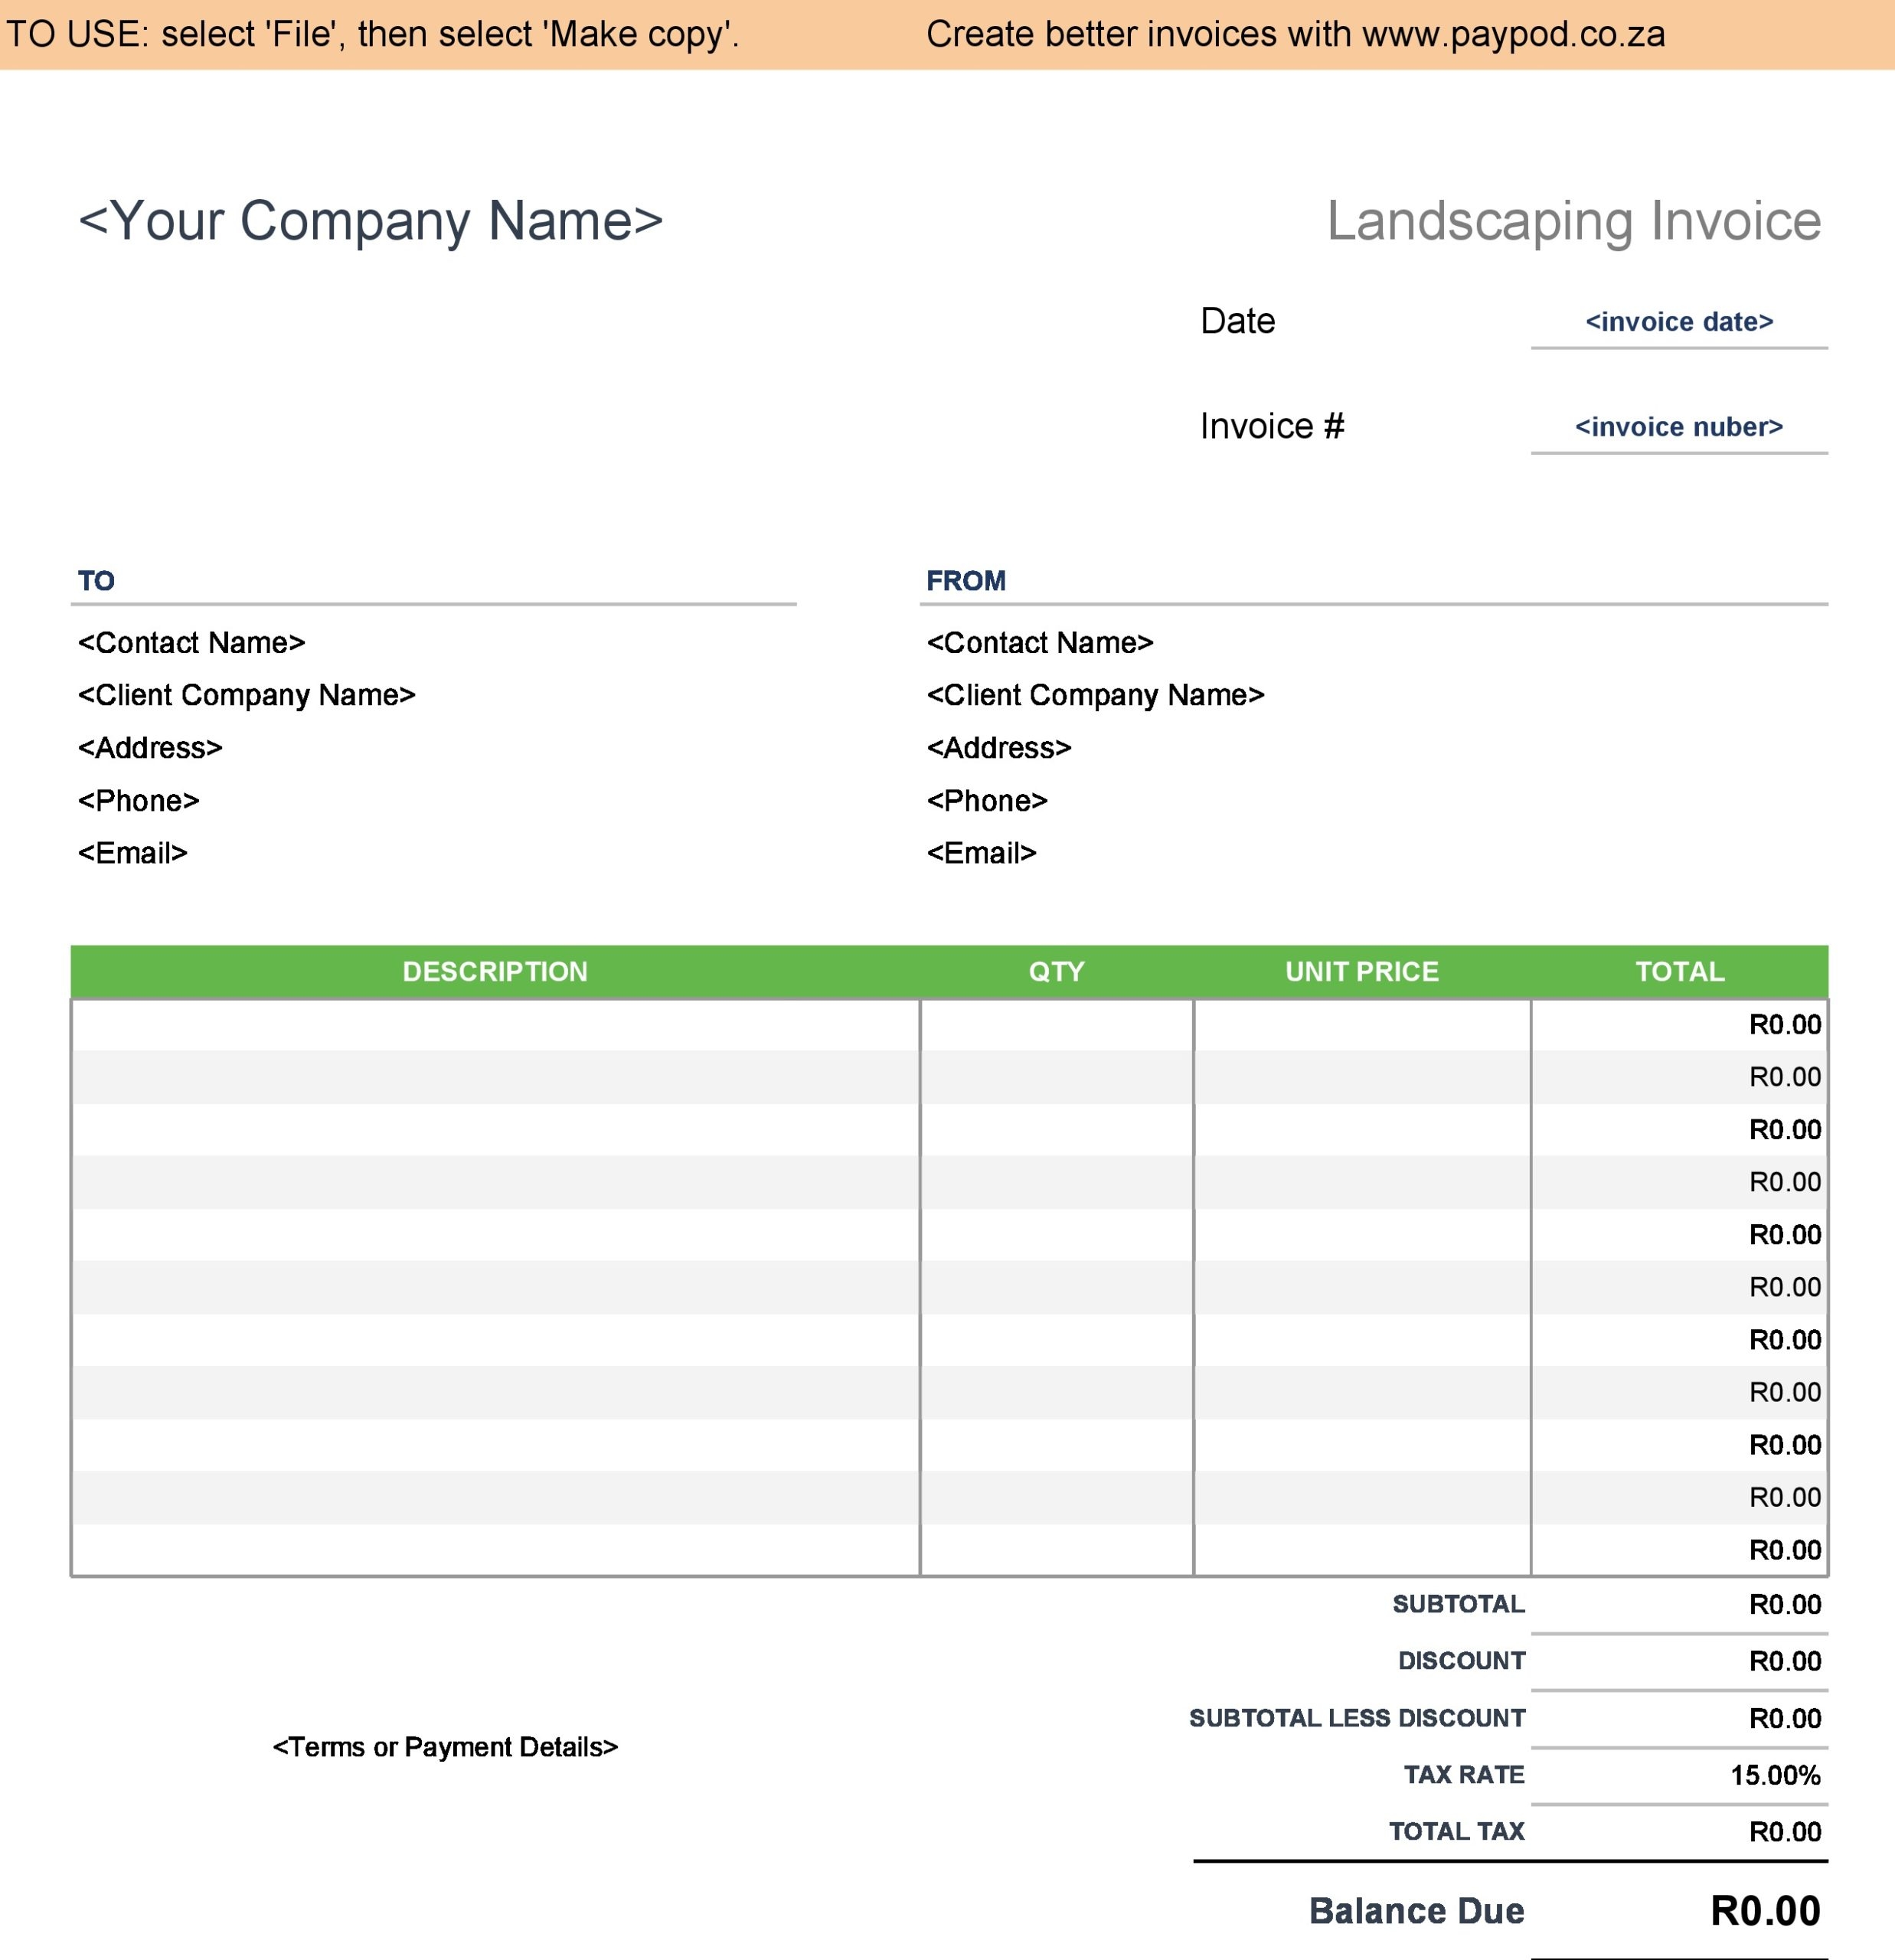Screen dimensions: 1895x1960
Task: Select the QTY column header
Action: tap(1056, 972)
